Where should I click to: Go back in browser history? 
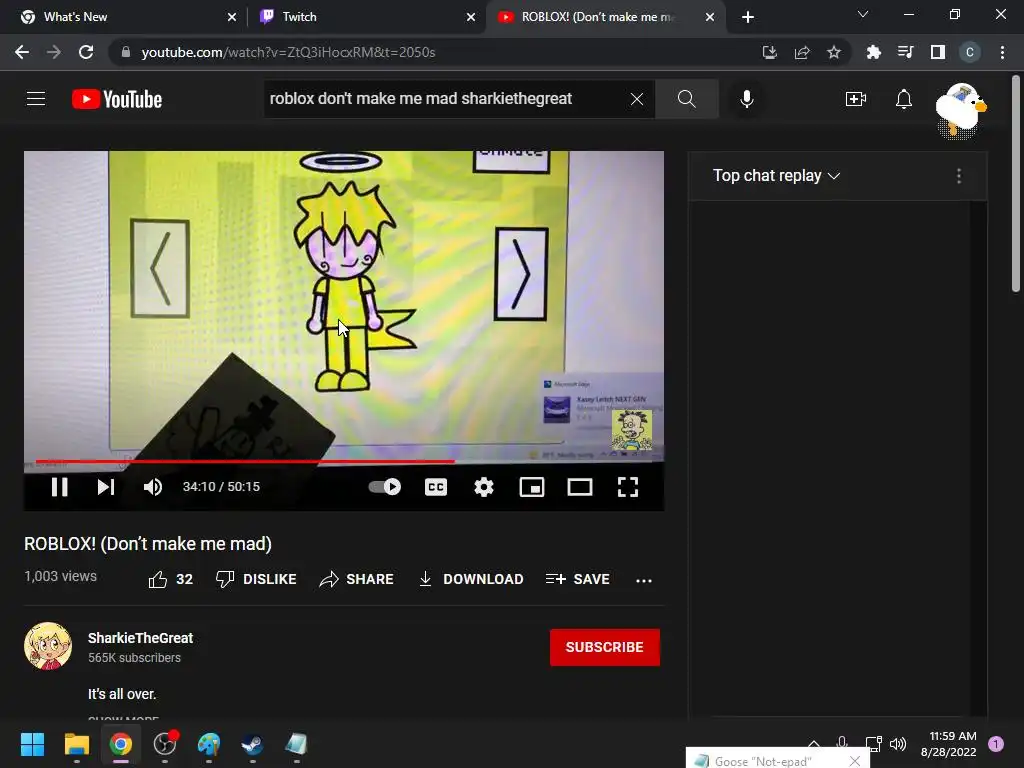pyautogui.click(x=22, y=52)
